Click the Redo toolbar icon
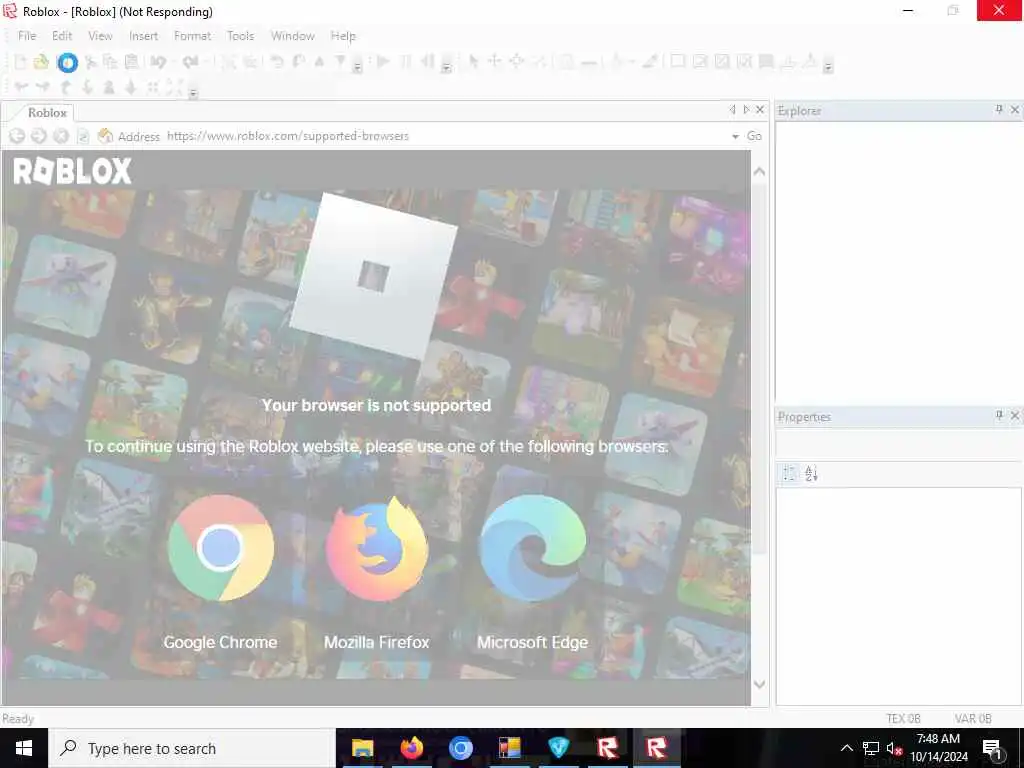1024x768 pixels. [190, 62]
